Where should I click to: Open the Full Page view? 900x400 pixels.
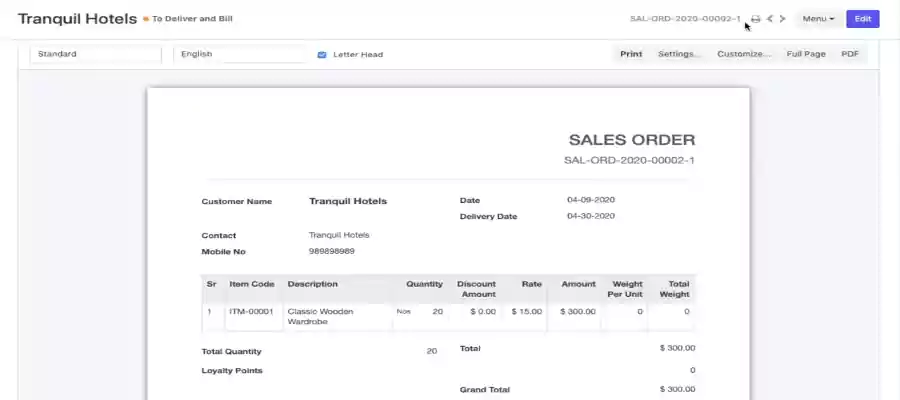(806, 54)
